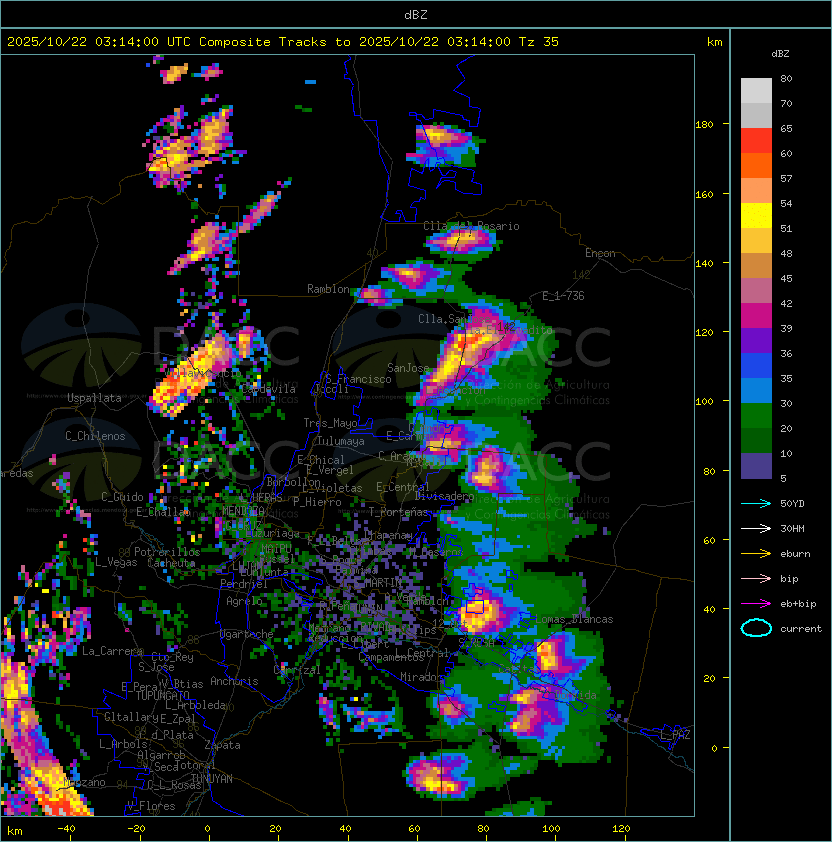Click the '180' km vertical axis tick label
This screenshot has width=832, height=842.
click(x=704, y=125)
